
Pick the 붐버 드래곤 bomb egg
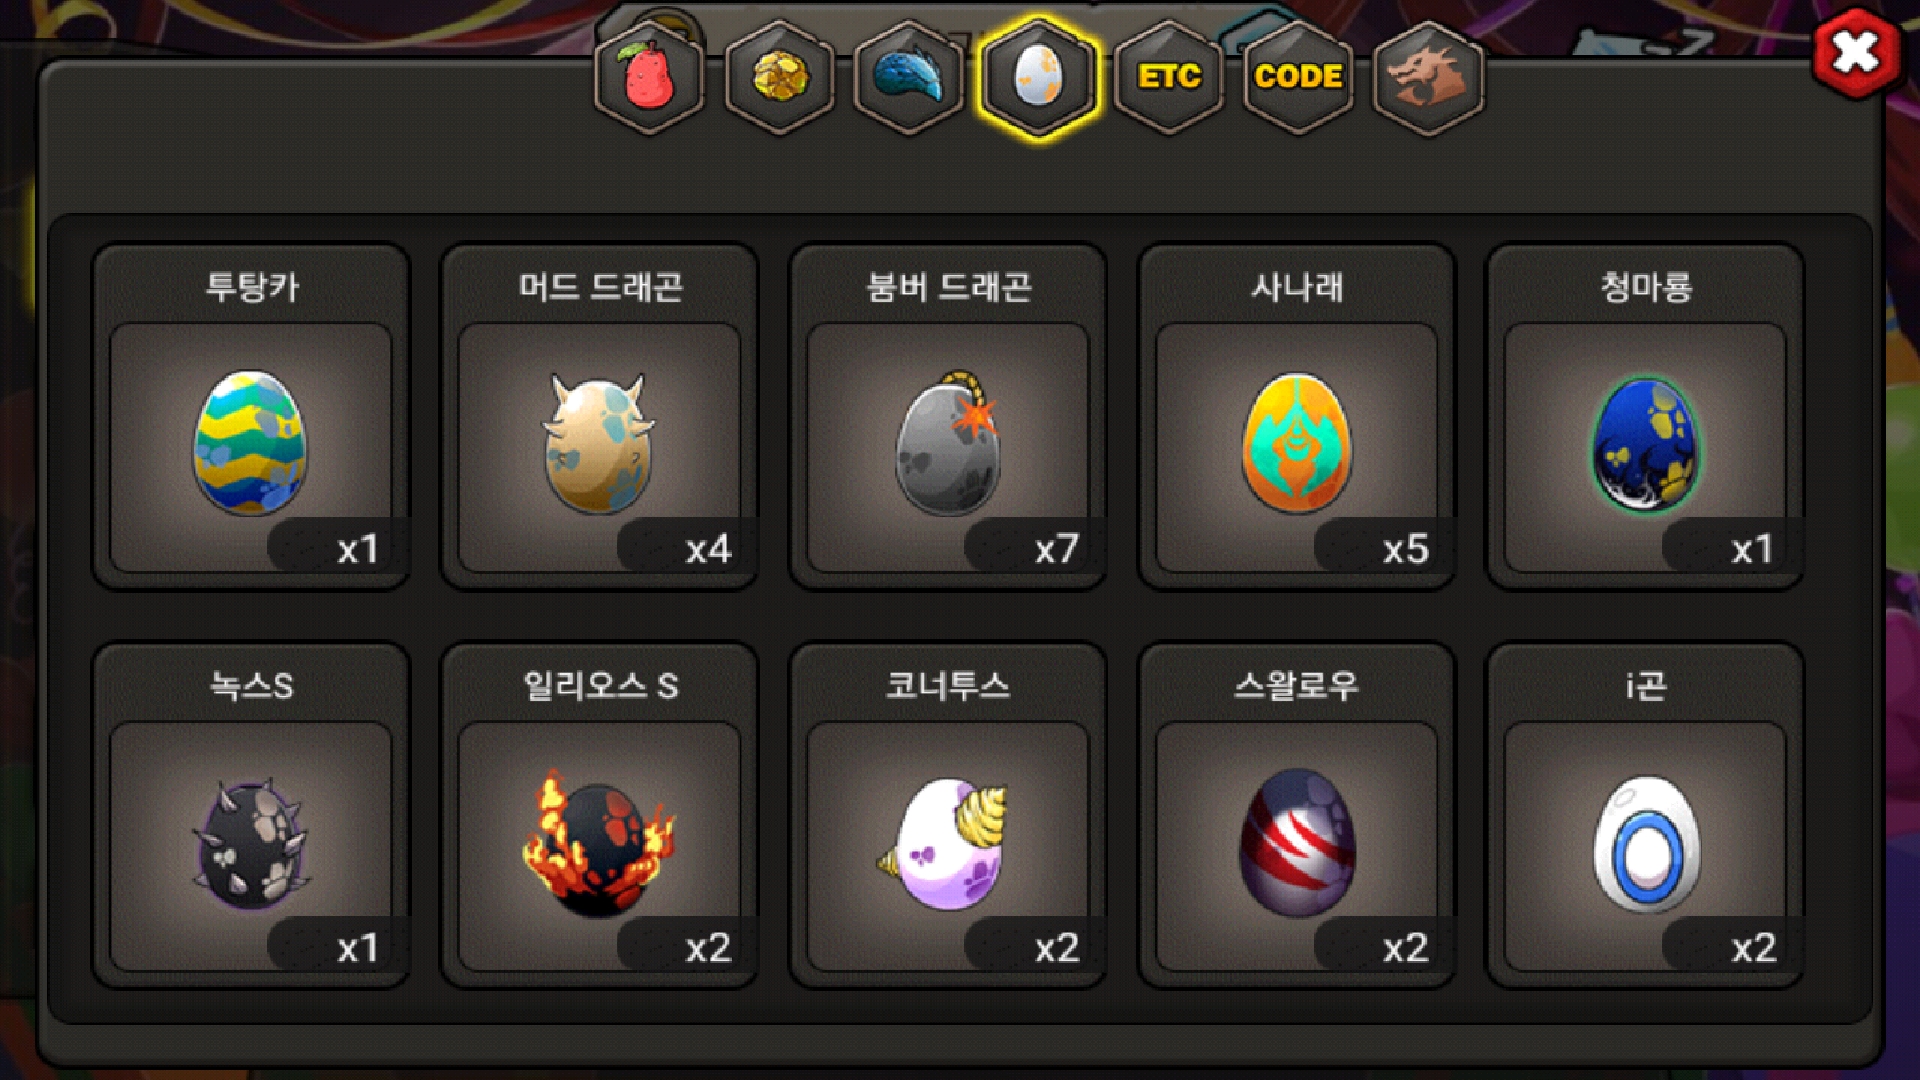coord(947,443)
